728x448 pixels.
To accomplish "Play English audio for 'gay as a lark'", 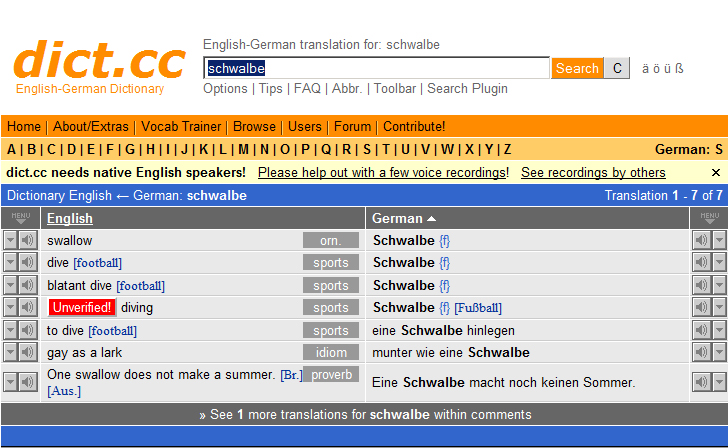I will 28,352.
